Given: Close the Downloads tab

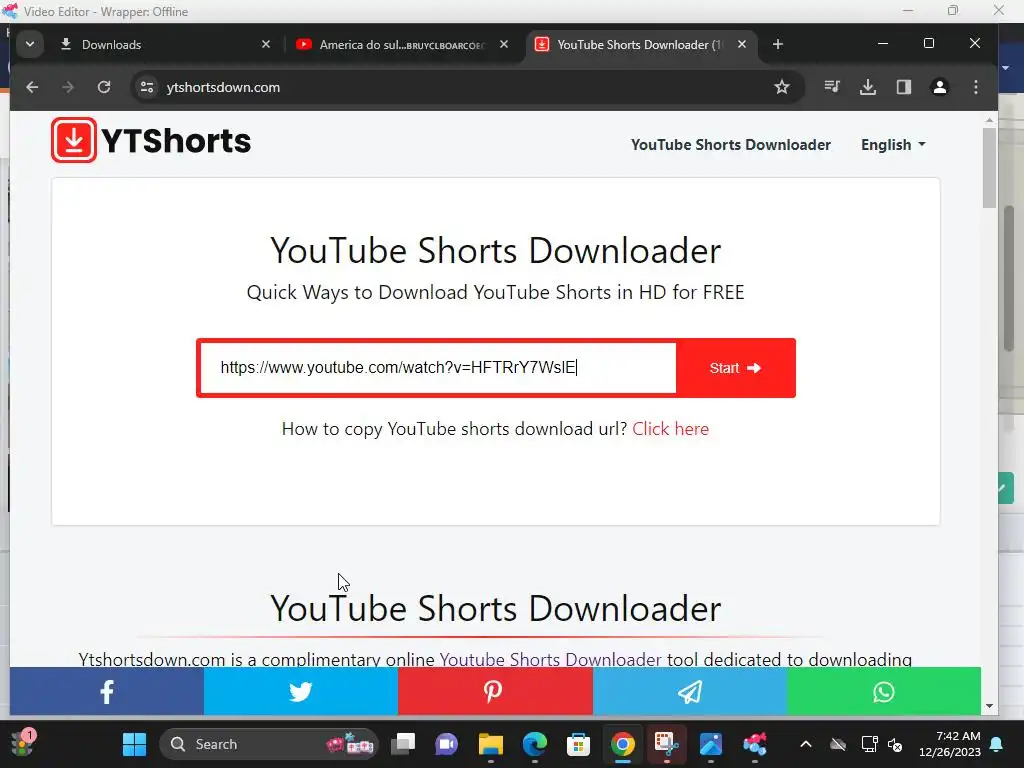Looking at the screenshot, I should (x=266, y=44).
